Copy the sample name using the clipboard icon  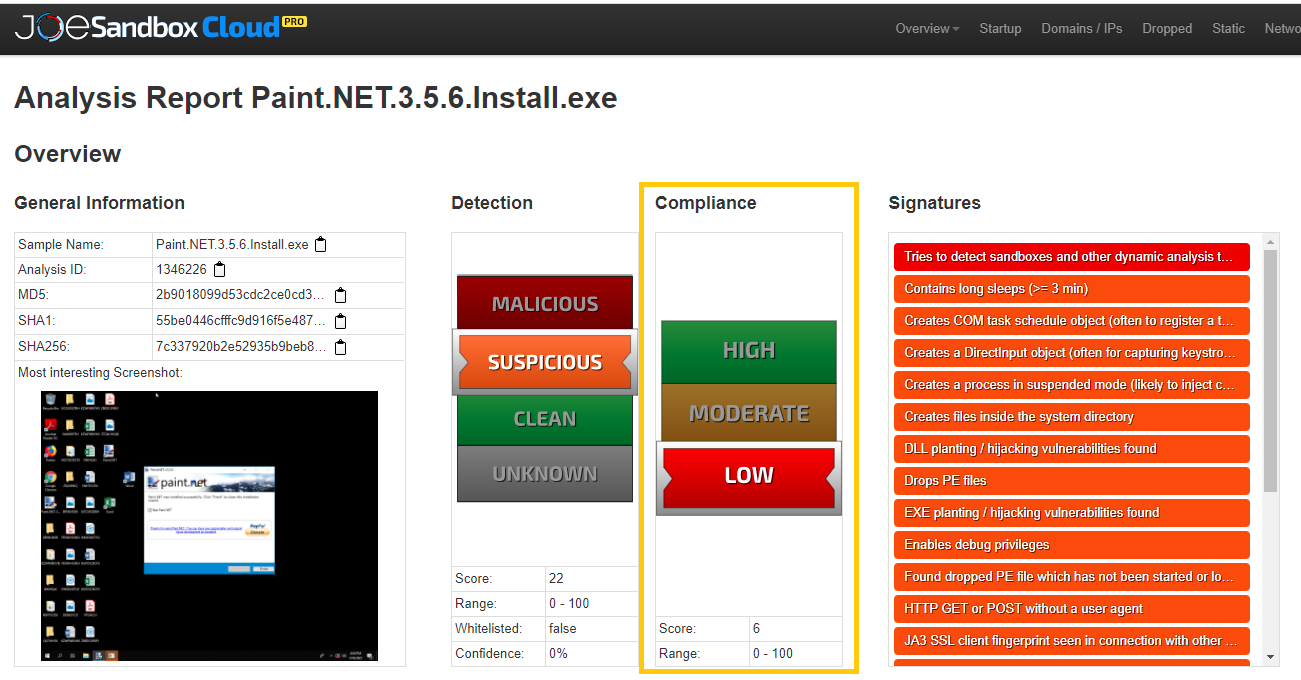320,243
